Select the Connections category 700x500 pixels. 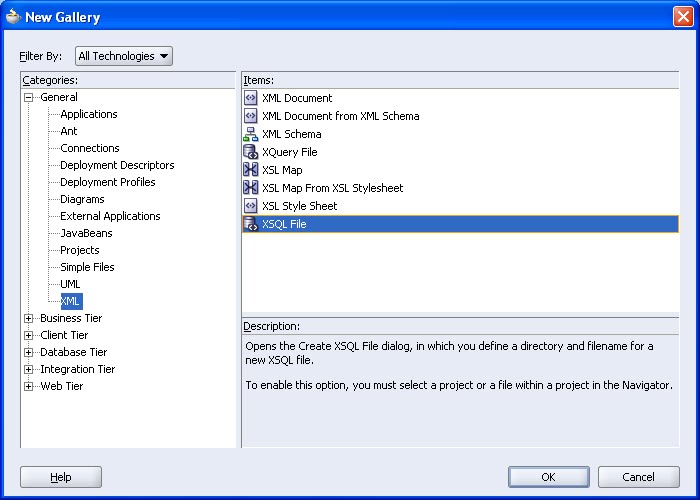pyautogui.click(x=90, y=148)
